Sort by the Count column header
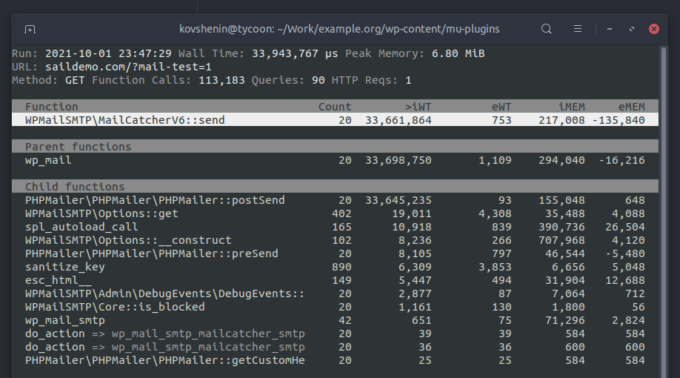The width and height of the screenshot is (680, 378). coord(335,107)
